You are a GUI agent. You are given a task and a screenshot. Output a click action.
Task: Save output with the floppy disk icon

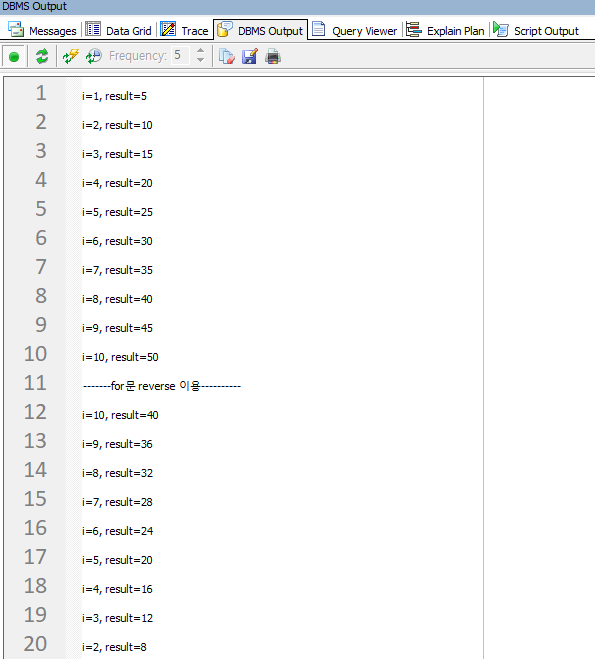tap(250, 56)
